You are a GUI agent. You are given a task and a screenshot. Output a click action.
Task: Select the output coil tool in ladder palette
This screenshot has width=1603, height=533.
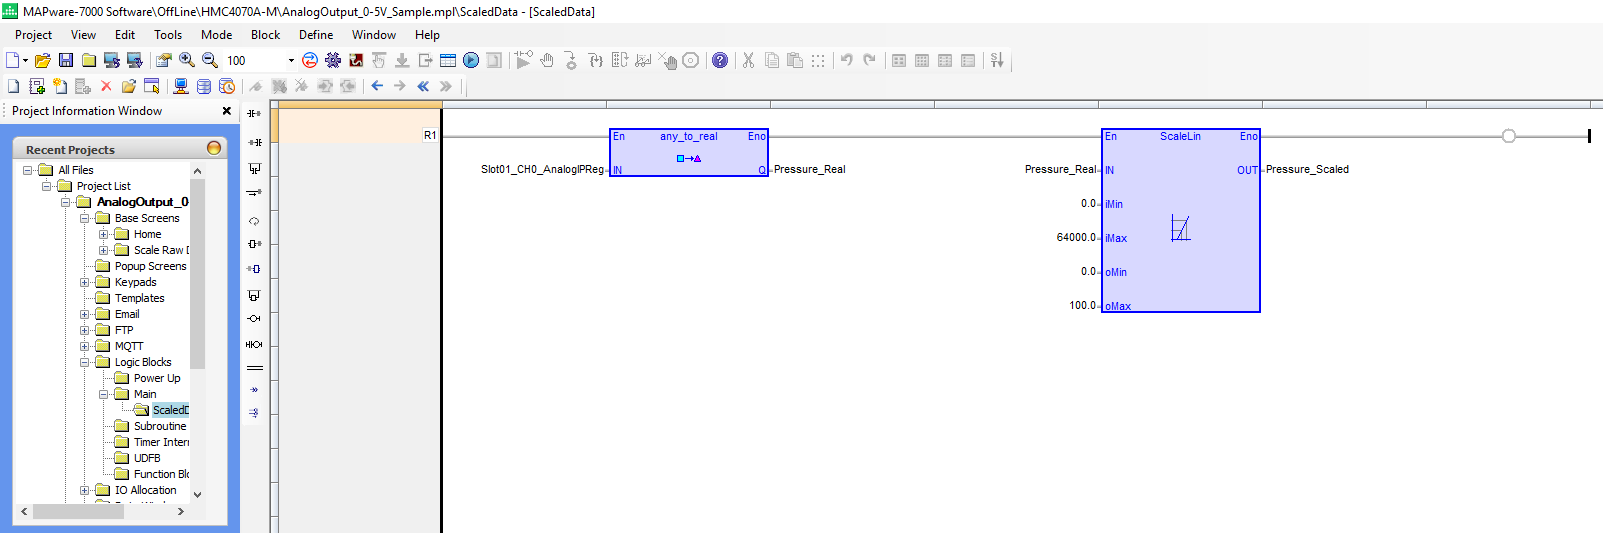pyautogui.click(x=254, y=319)
